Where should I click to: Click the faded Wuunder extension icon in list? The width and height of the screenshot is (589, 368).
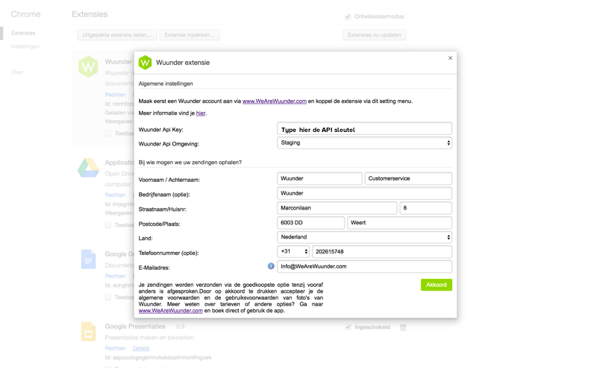coord(88,67)
